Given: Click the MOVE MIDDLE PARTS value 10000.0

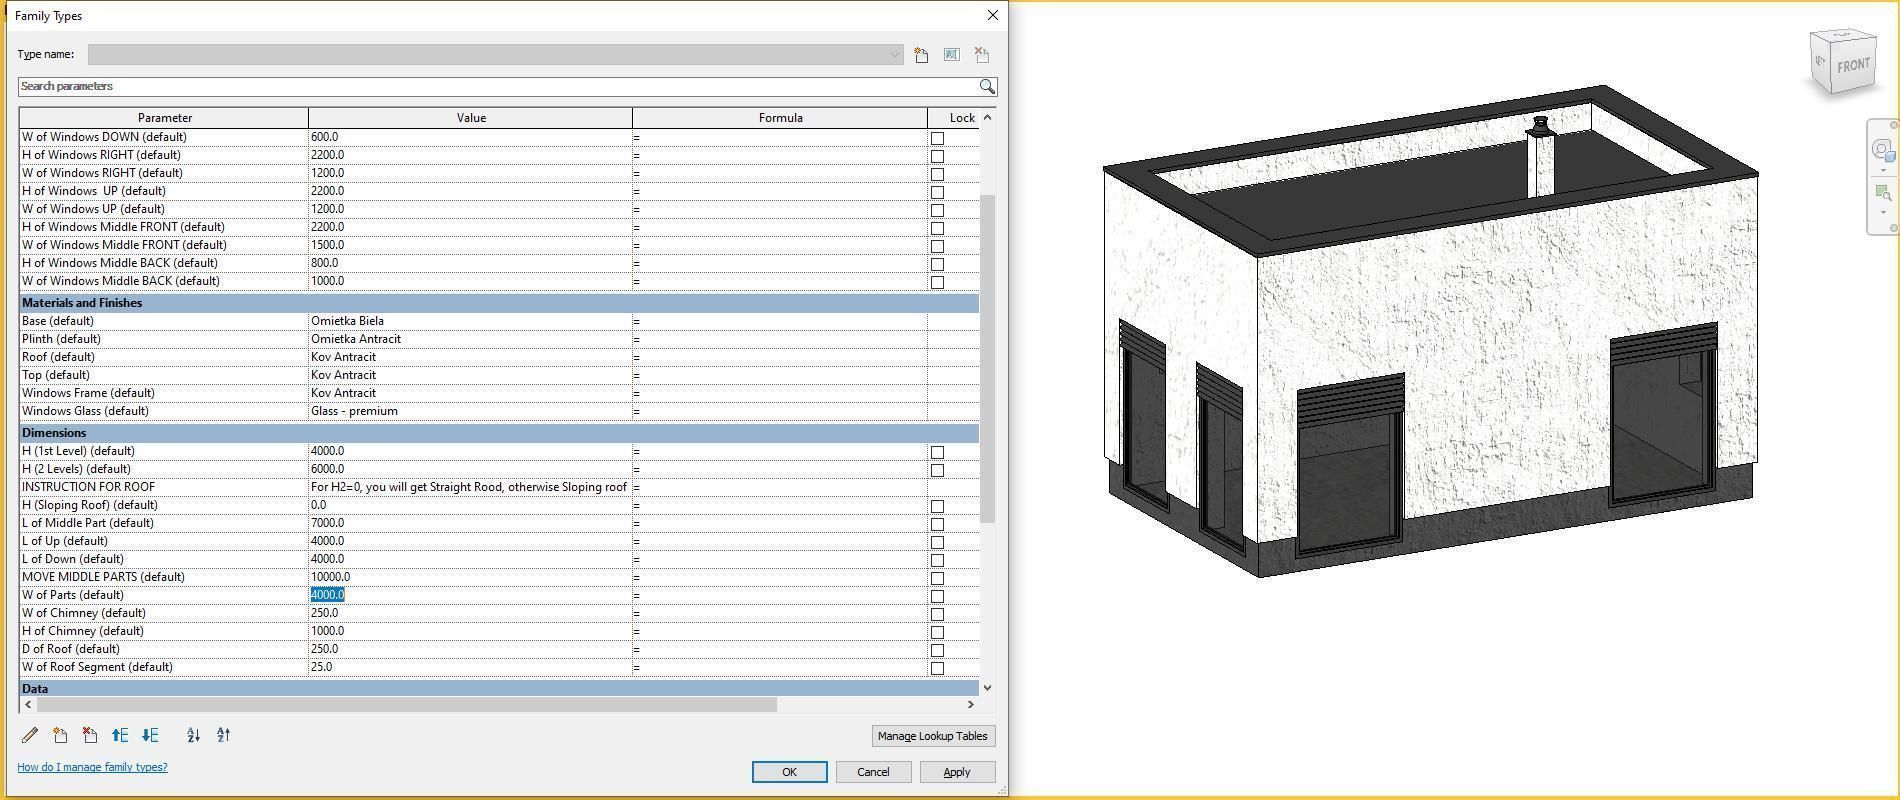Looking at the screenshot, I should tap(330, 577).
